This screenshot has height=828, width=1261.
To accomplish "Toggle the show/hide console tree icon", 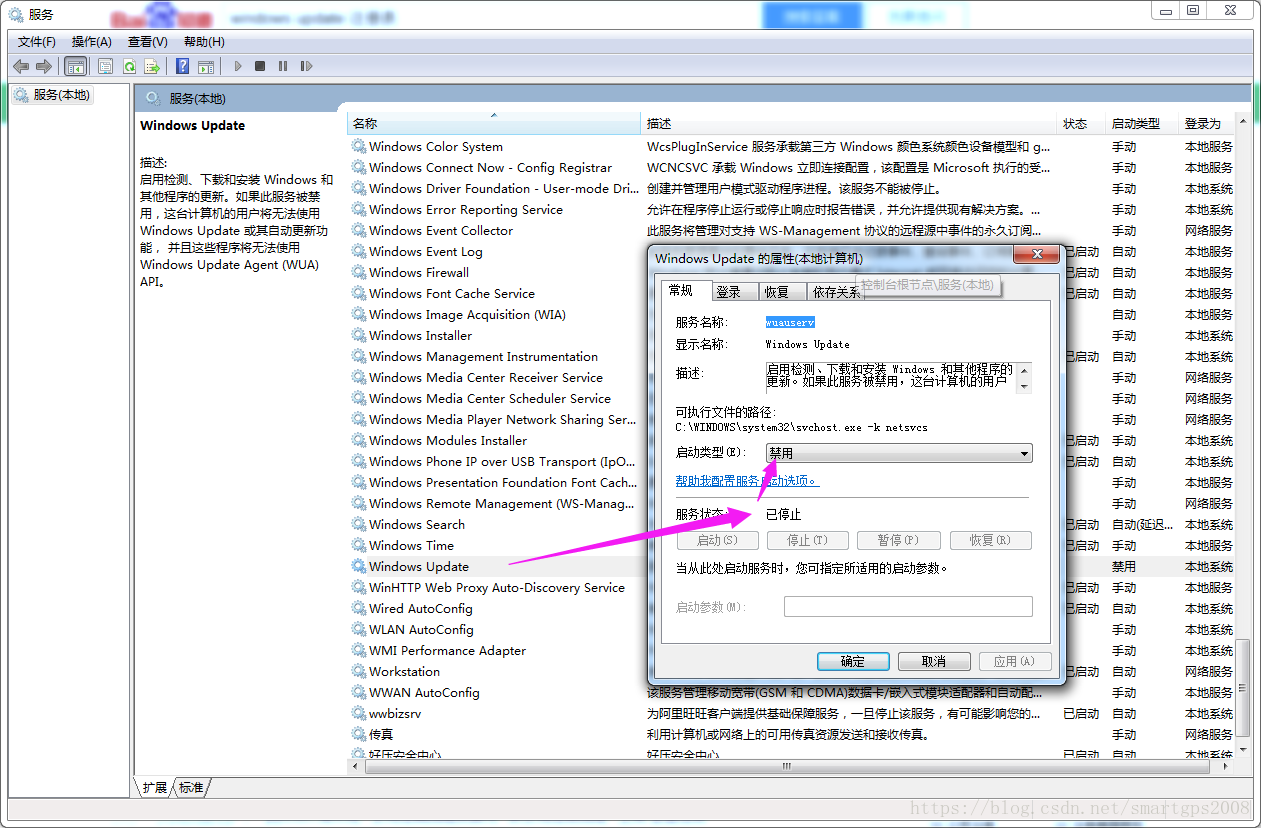I will (x=75, y=66).
